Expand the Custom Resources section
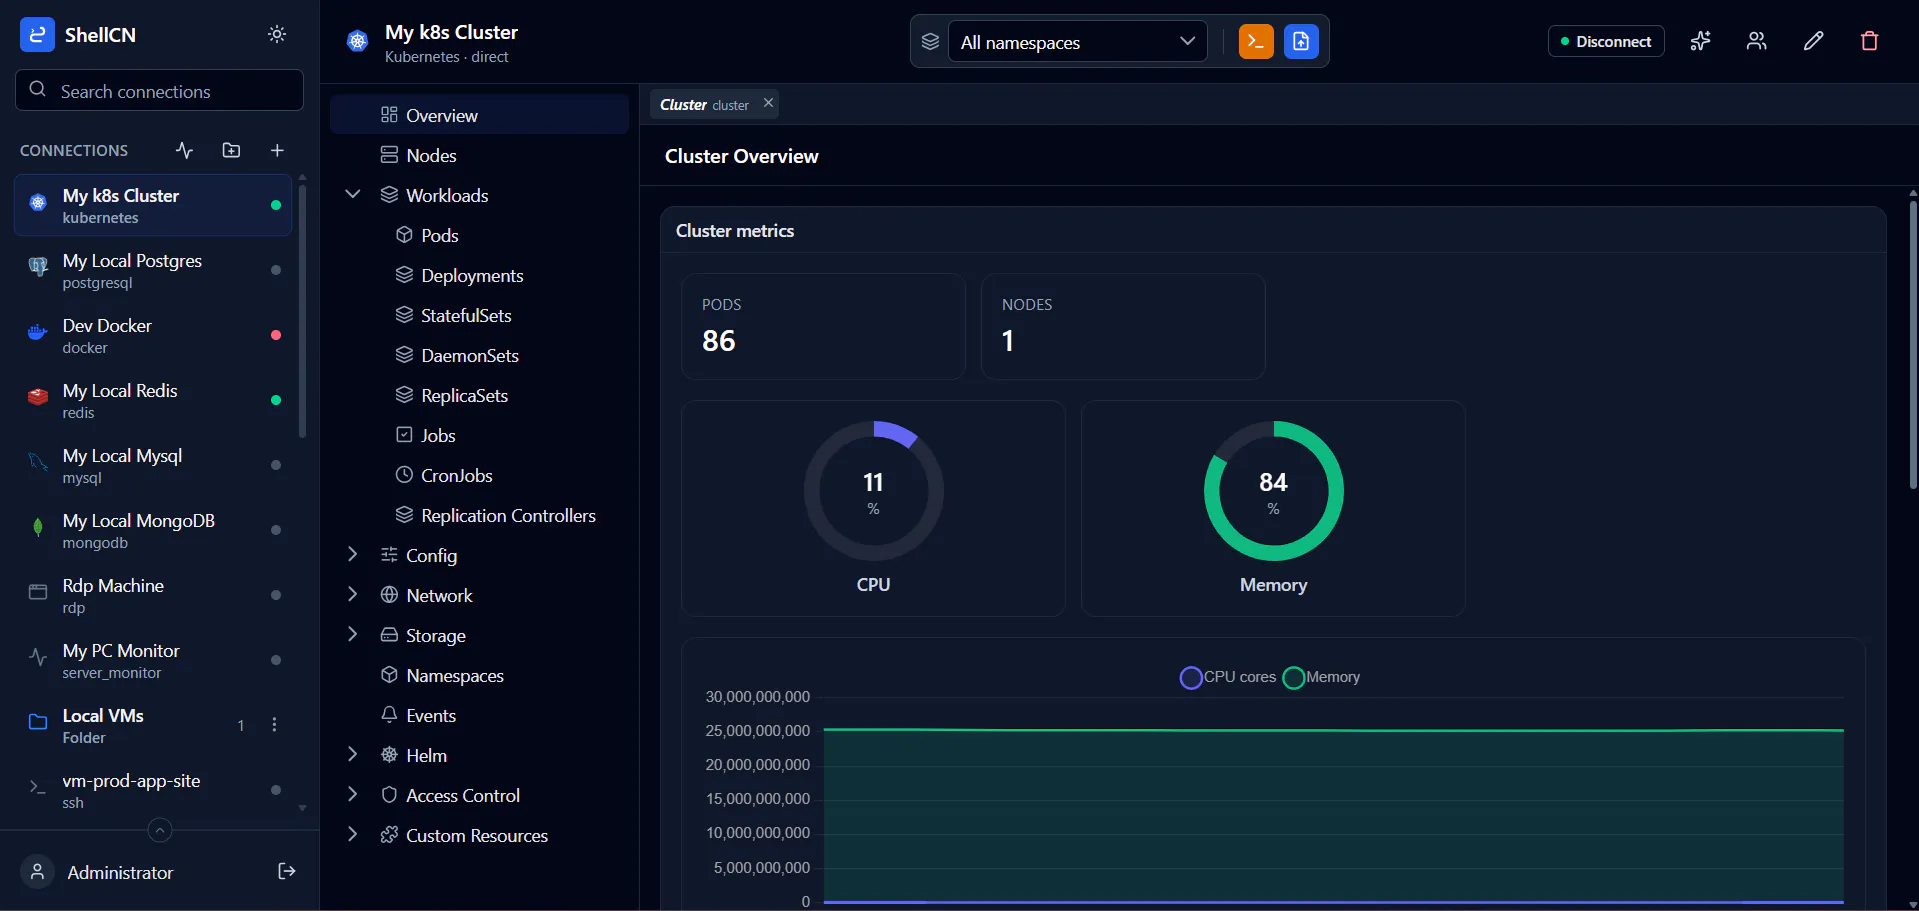The height and width of the screenshot is (911, 1919). tap(352, 834)
